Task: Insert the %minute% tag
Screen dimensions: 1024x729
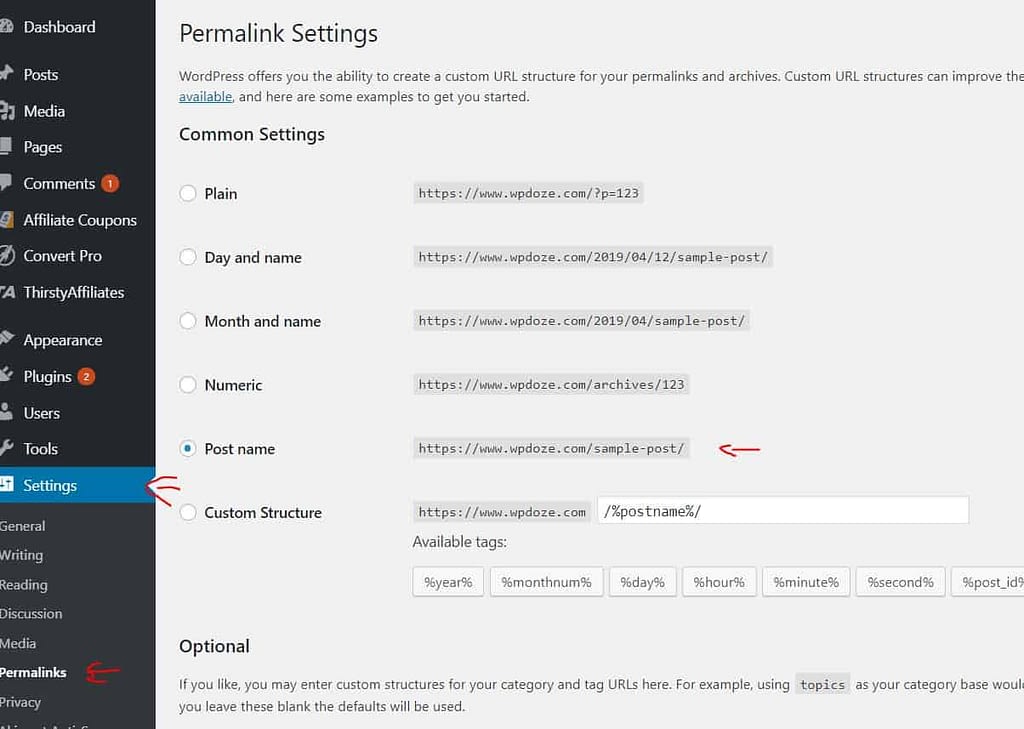Action: pyautogui.click(x=806, y=582)
